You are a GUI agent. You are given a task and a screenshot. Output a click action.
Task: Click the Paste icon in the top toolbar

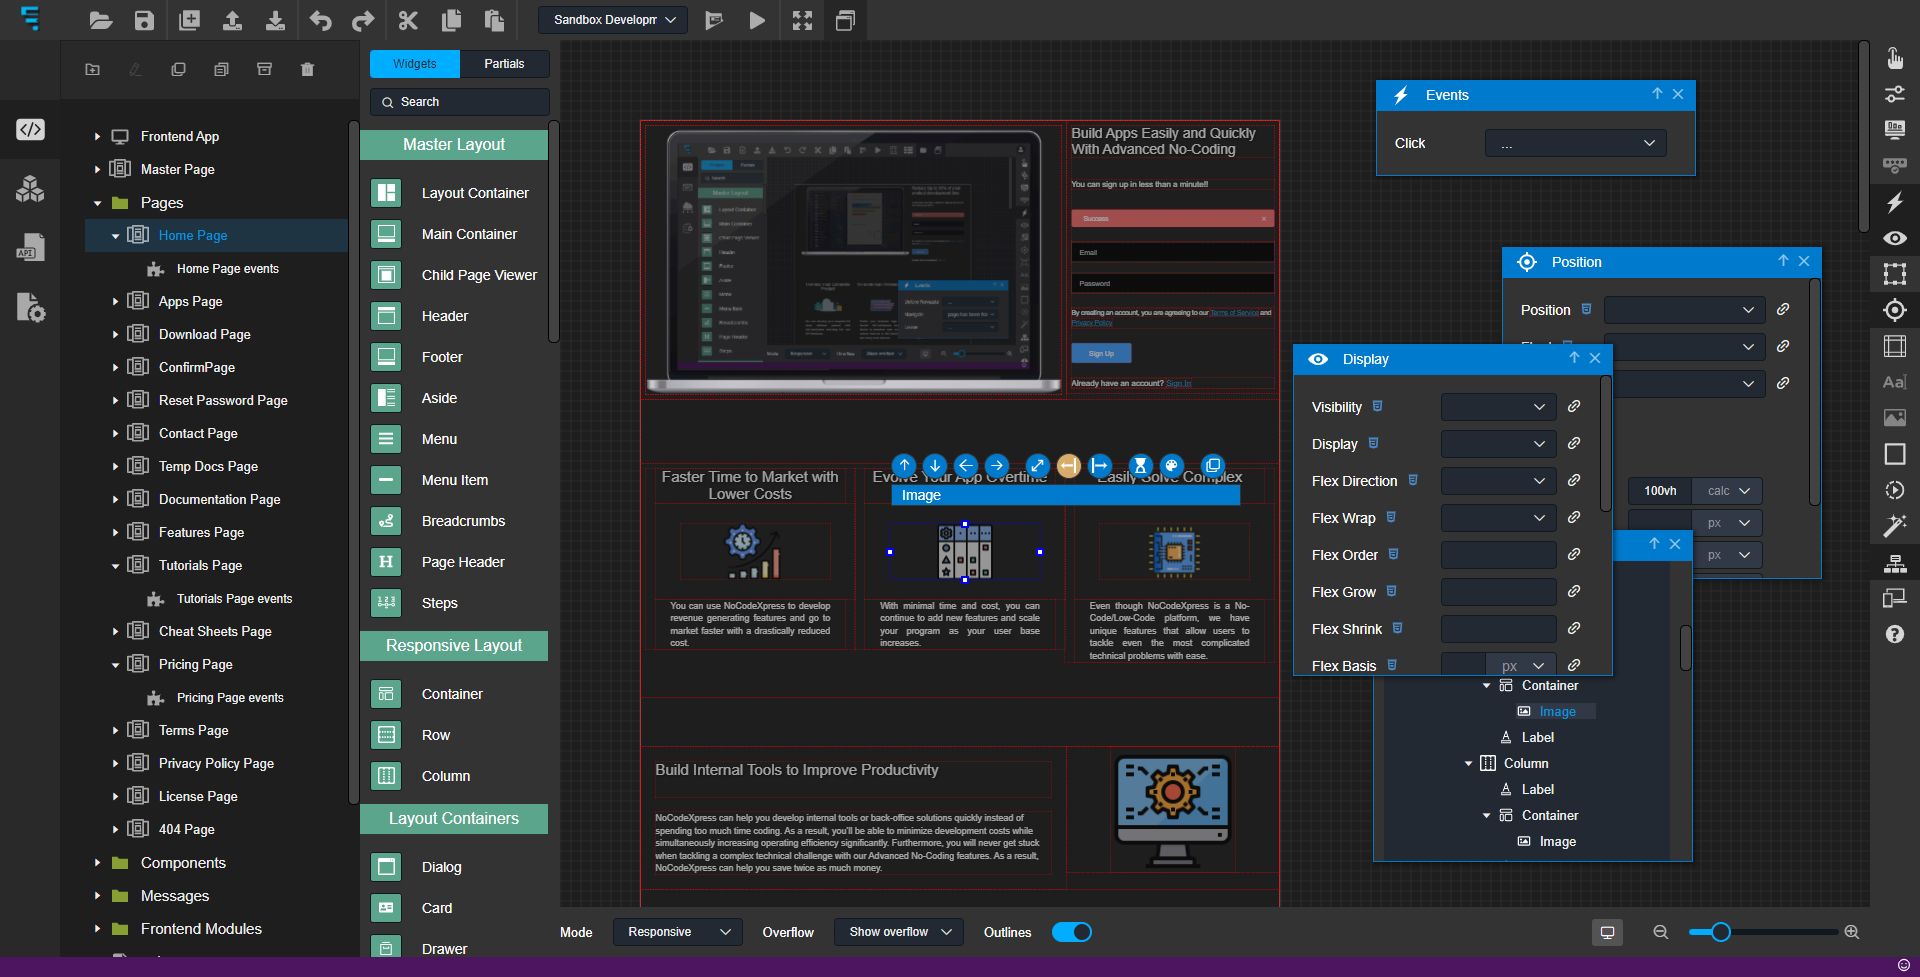(x=495, y=20)
